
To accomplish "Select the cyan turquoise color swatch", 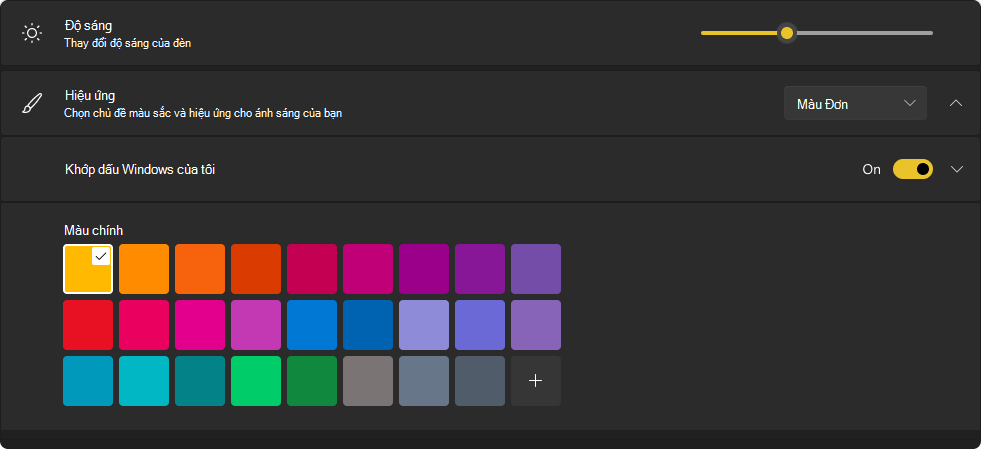I will (x=144, y=381).
